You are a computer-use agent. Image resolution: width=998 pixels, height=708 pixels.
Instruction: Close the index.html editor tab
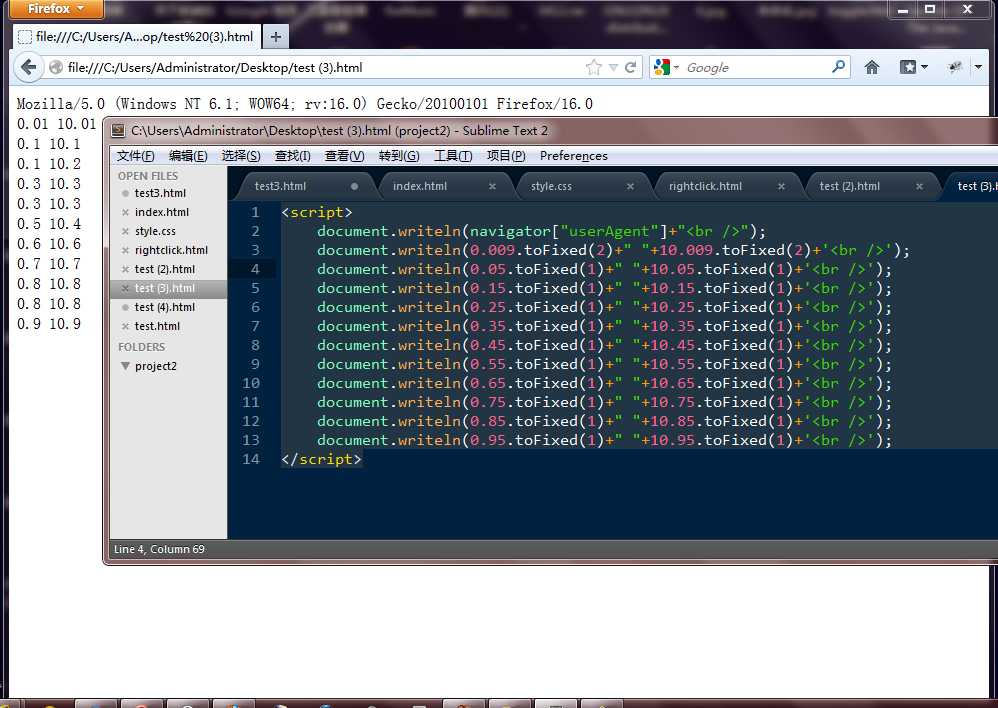[x=492, y=187]
